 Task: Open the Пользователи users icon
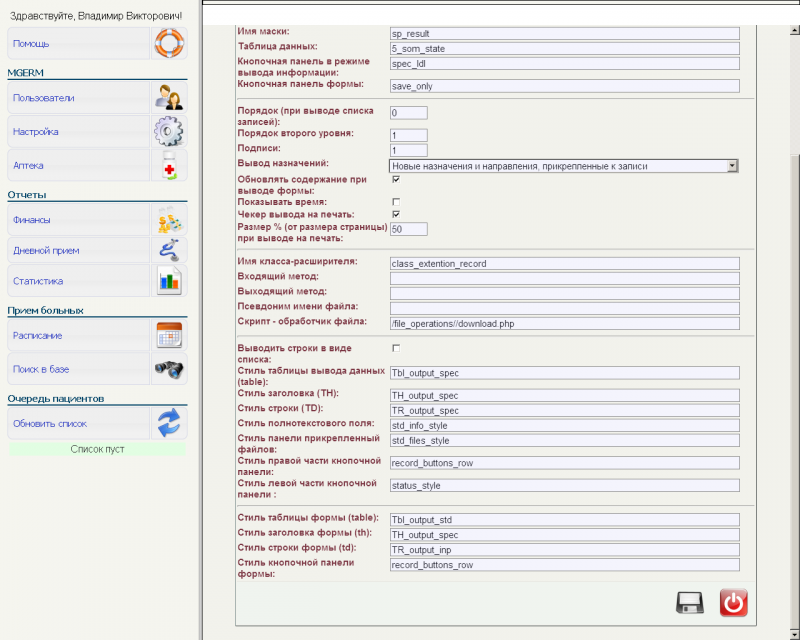click(169, 98)
